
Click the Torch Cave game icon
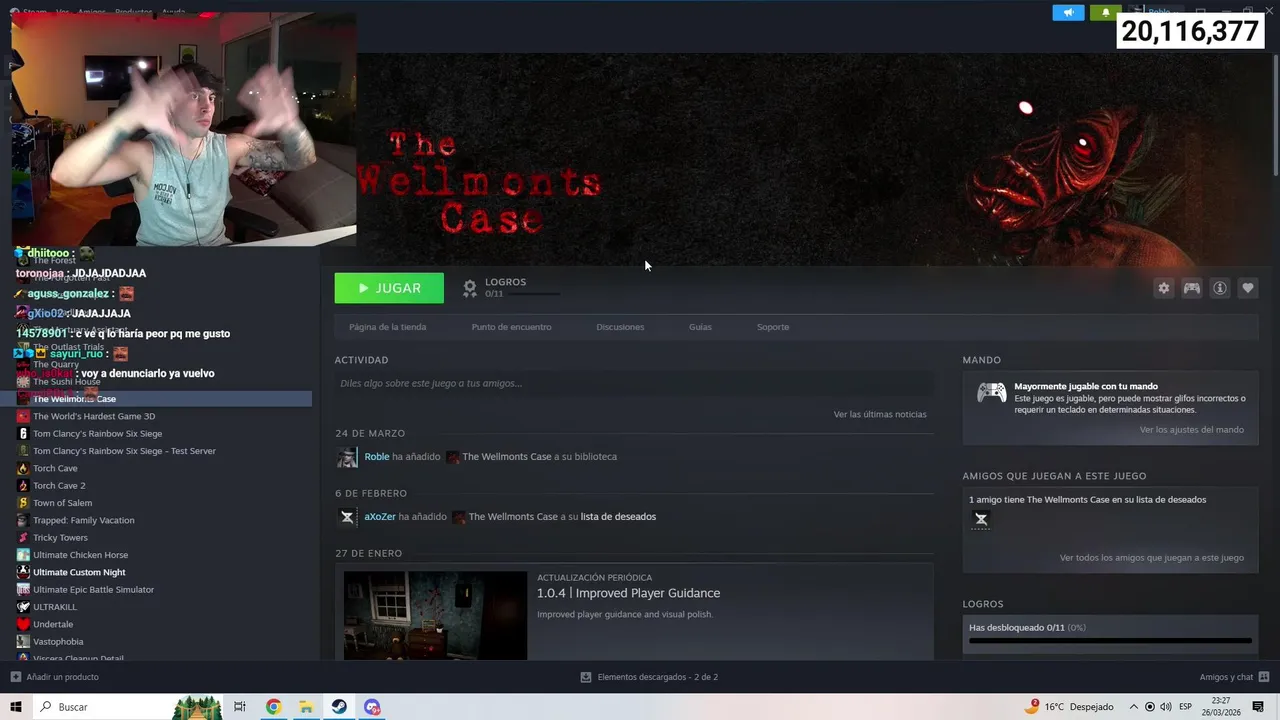click(x=23, y=468)
